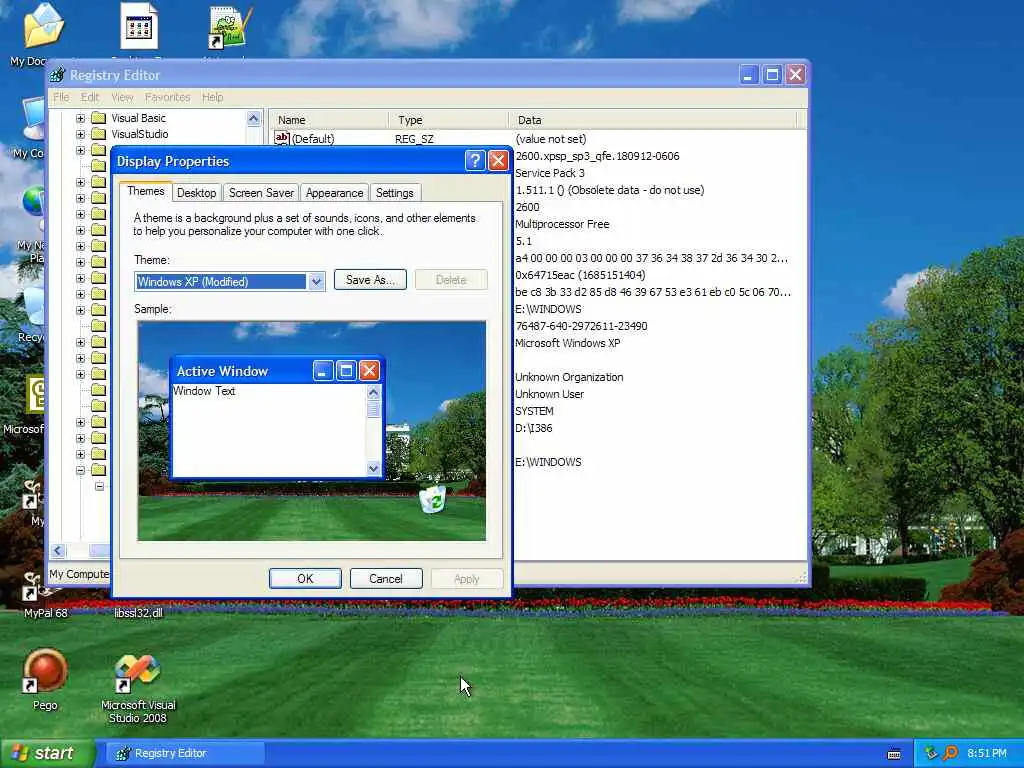
Task: Open the calendar-style desktop icon at top
Action: tap(138, 26)
